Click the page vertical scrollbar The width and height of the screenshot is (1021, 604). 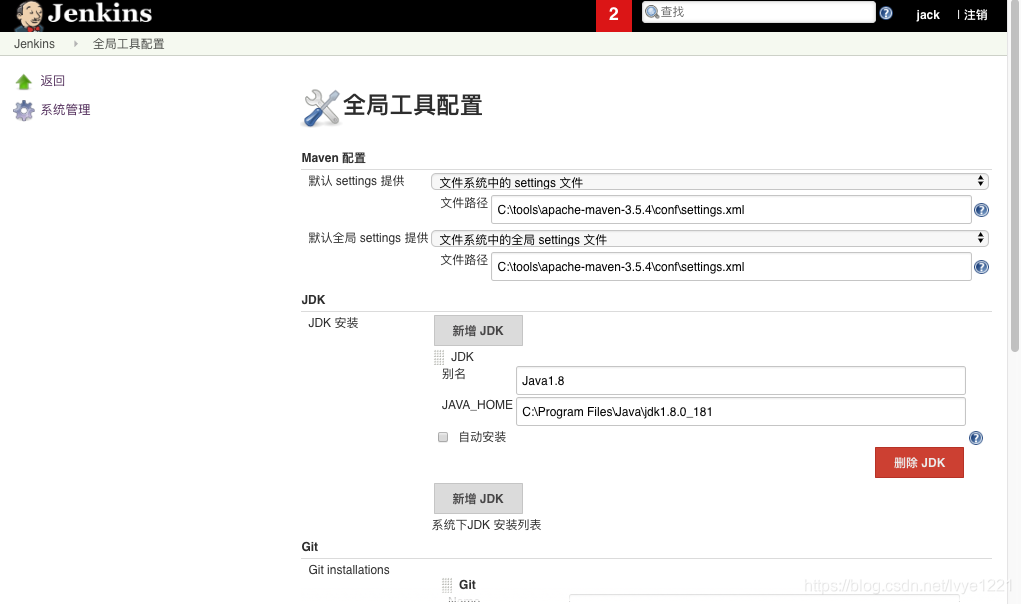tap(1014, 176)
